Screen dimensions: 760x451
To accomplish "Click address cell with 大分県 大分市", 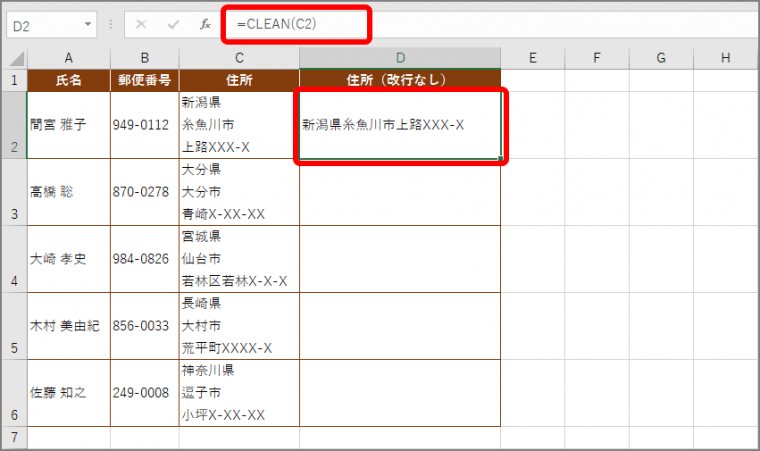I will 239,192.
